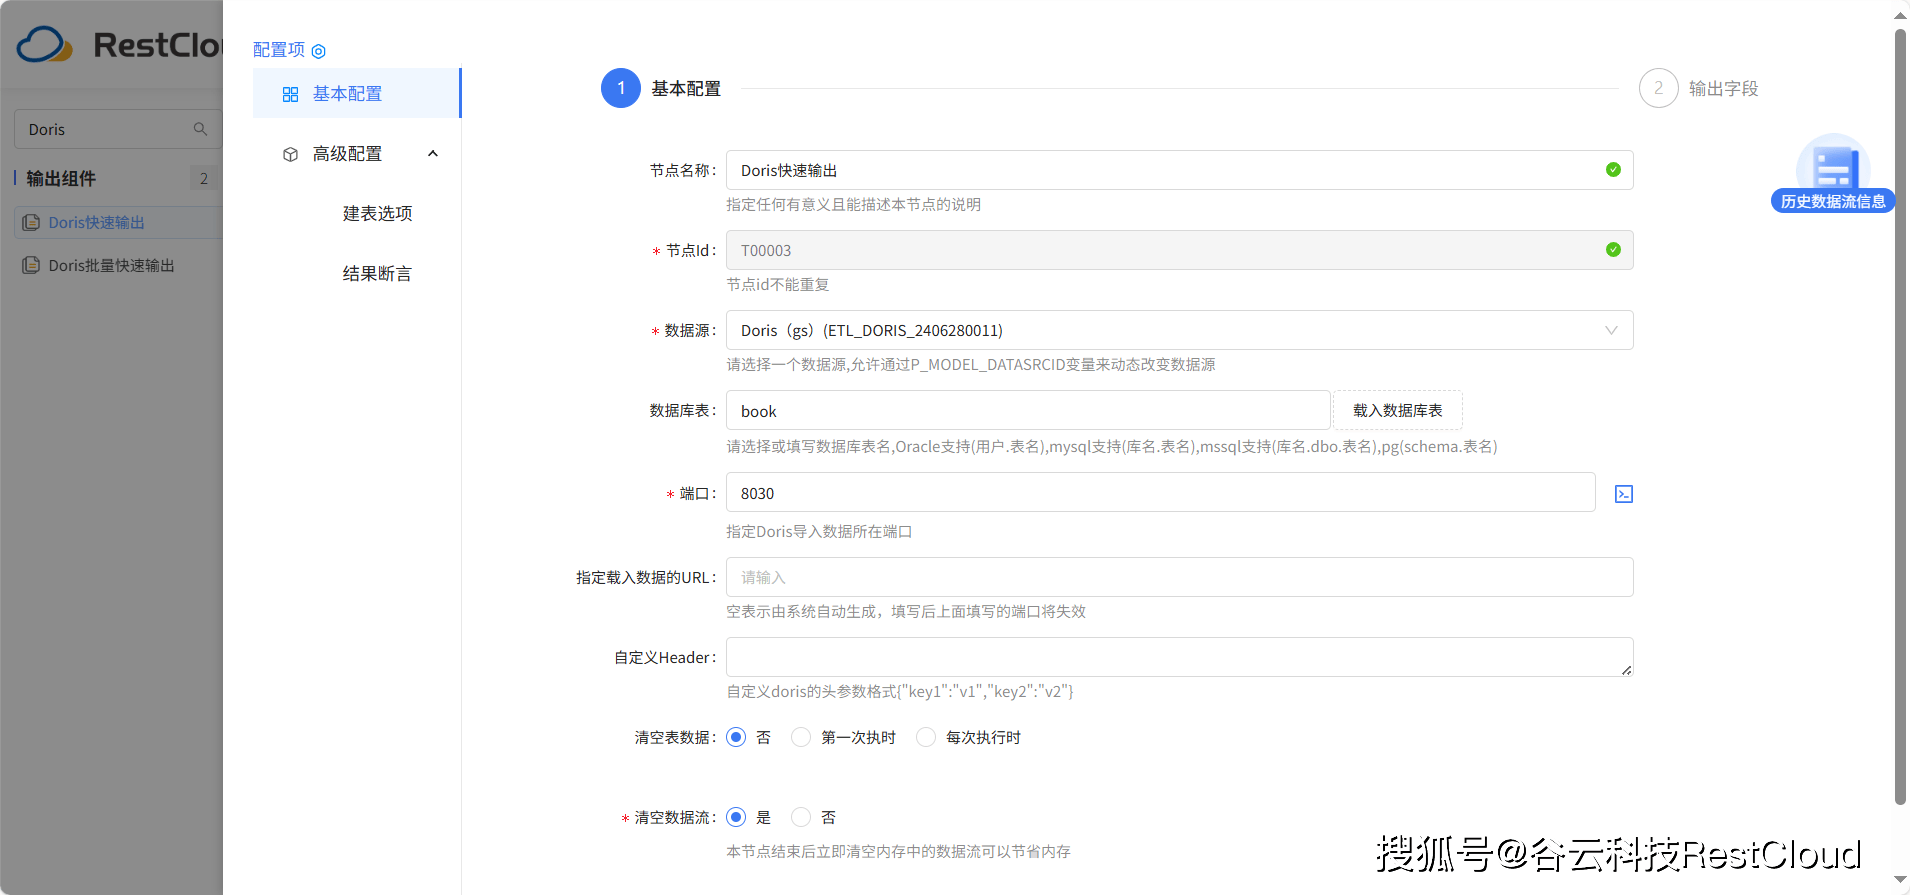This screenshot has width=1910, height=895.
Task: Click the terminal icon beside port field
Action: [1624, 494]
